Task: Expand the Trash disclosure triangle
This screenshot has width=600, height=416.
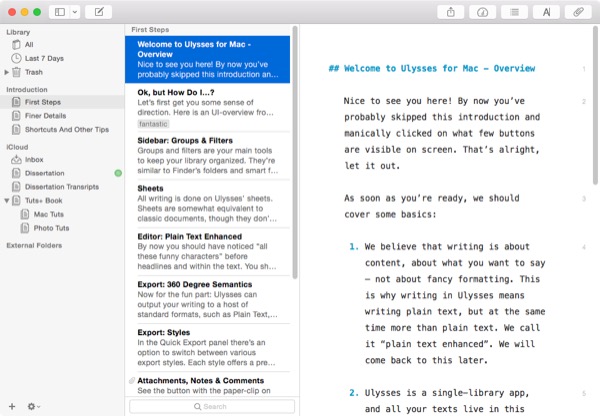Action: coord(7,72)
